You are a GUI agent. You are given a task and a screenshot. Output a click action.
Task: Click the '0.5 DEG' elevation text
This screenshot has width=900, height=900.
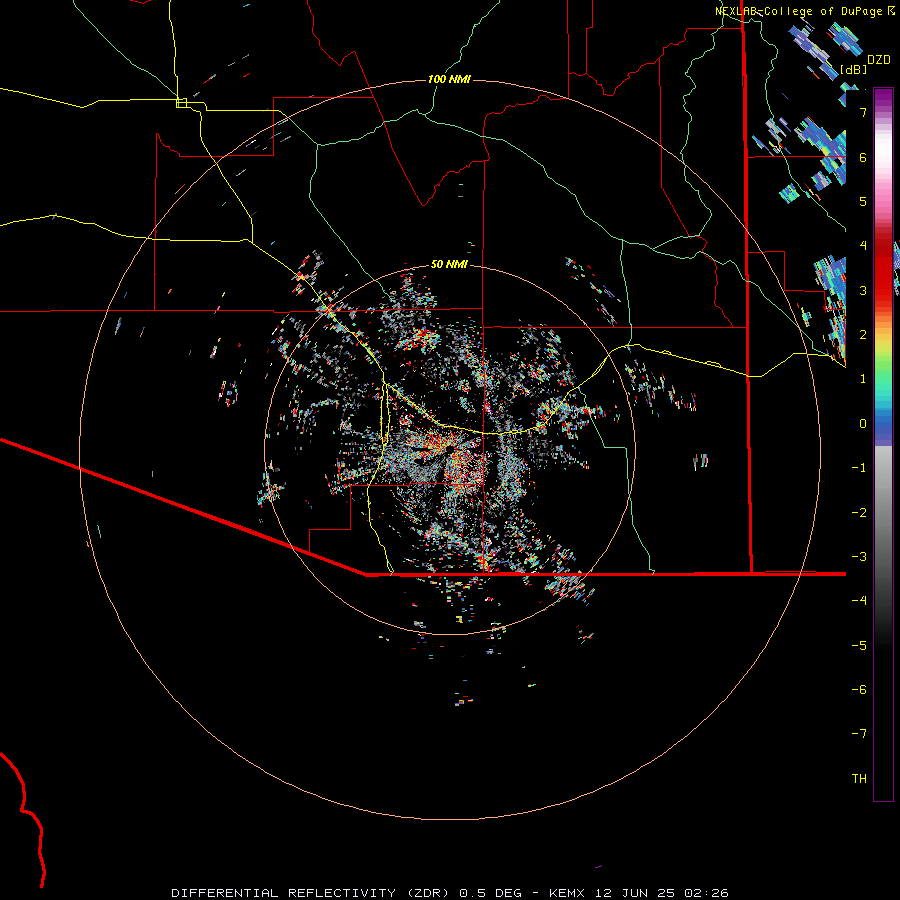[x=491, y=893]
